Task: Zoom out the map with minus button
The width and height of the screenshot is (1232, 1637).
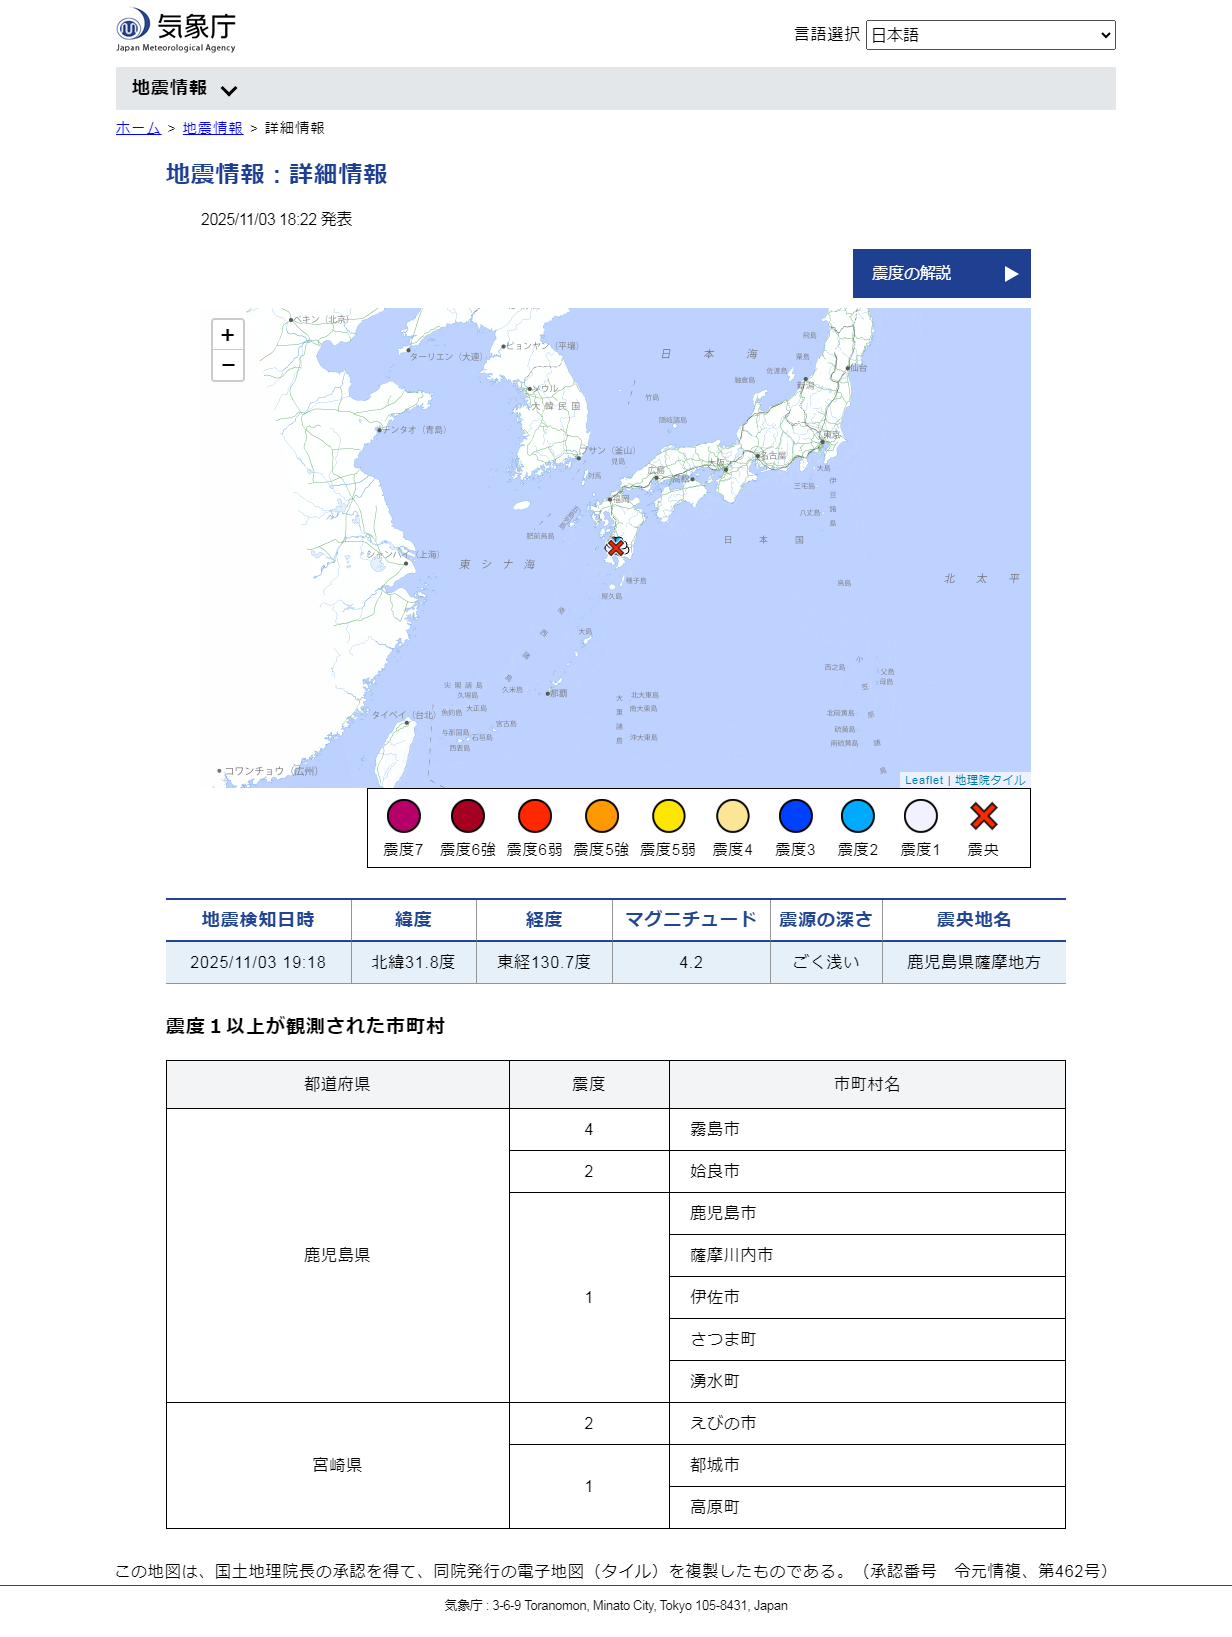Action: coord(228,366)
